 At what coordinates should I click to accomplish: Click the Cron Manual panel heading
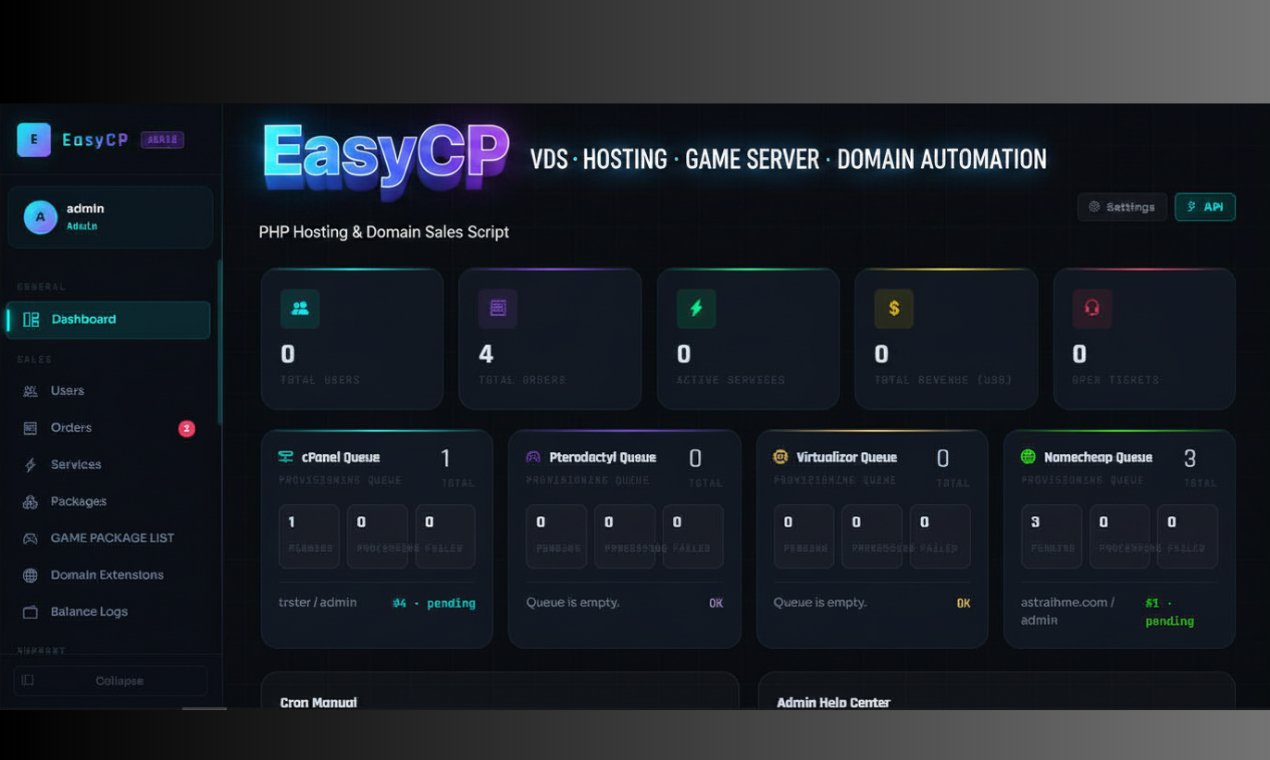tap(319, 702)
